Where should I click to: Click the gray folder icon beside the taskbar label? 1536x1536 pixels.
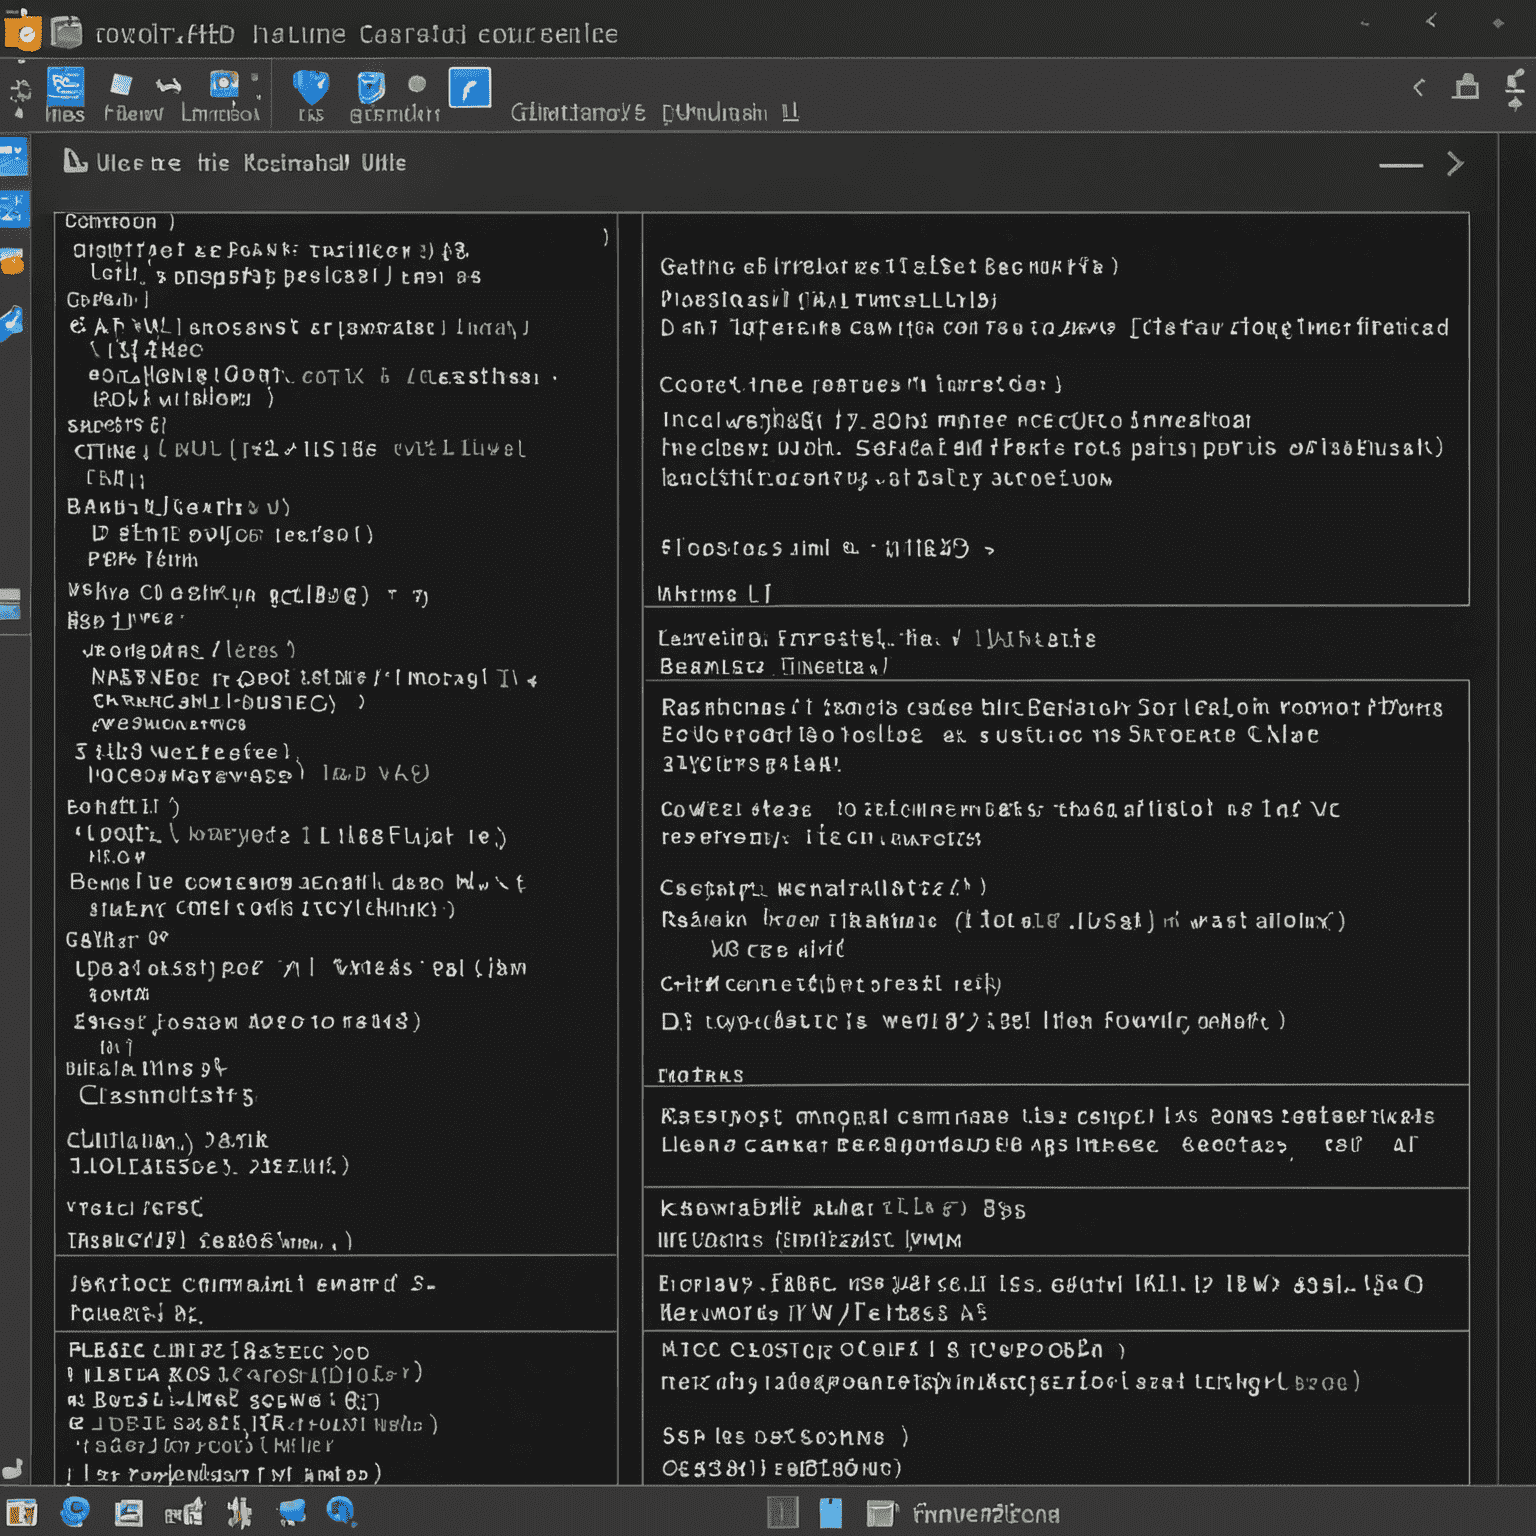(882, 1514)
